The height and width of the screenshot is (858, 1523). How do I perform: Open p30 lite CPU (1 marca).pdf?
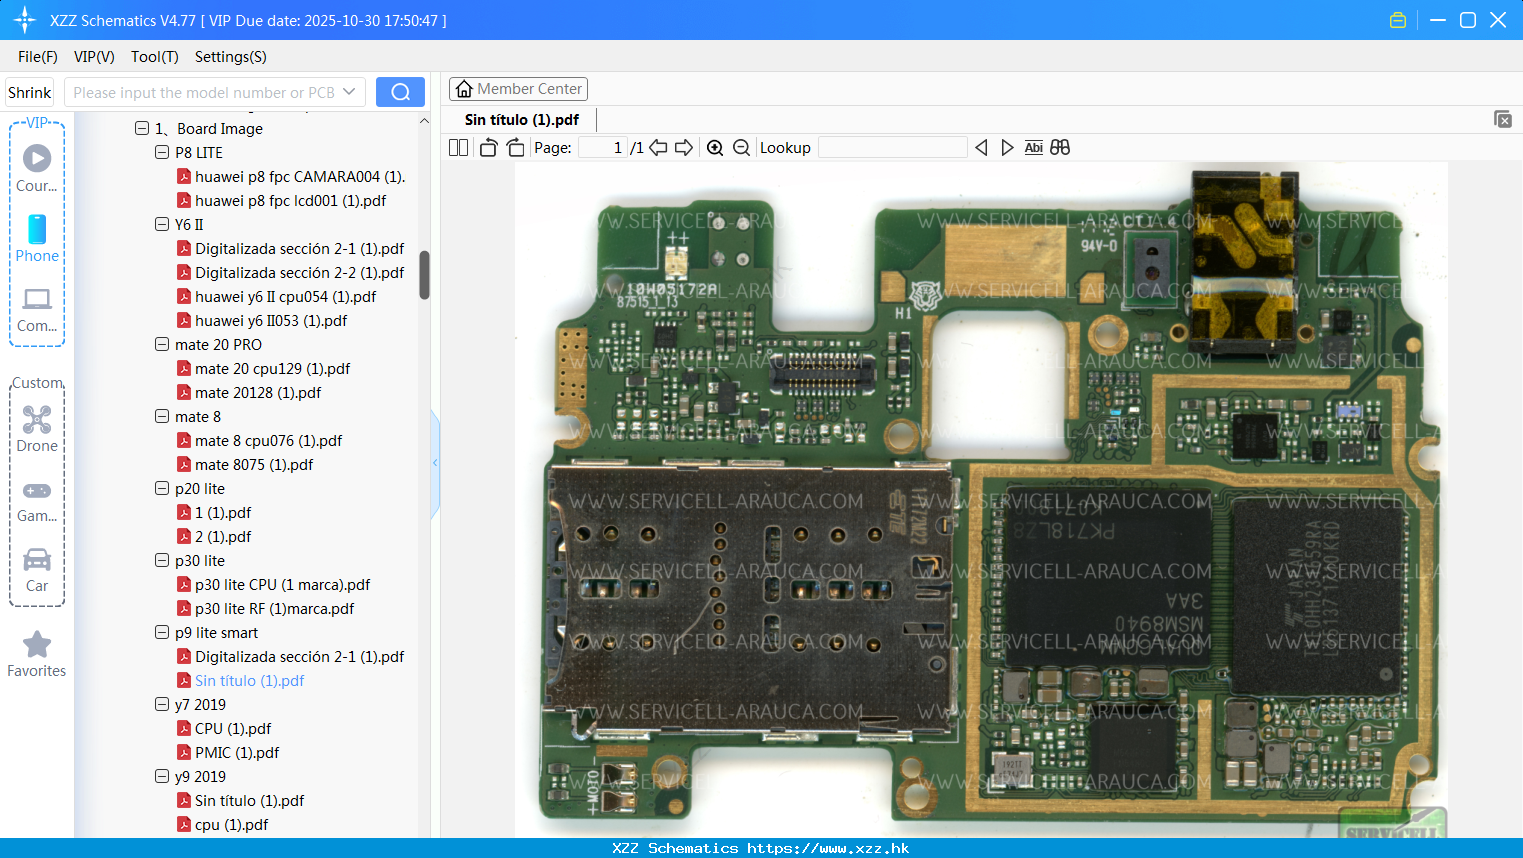click(x=274, y=584)
